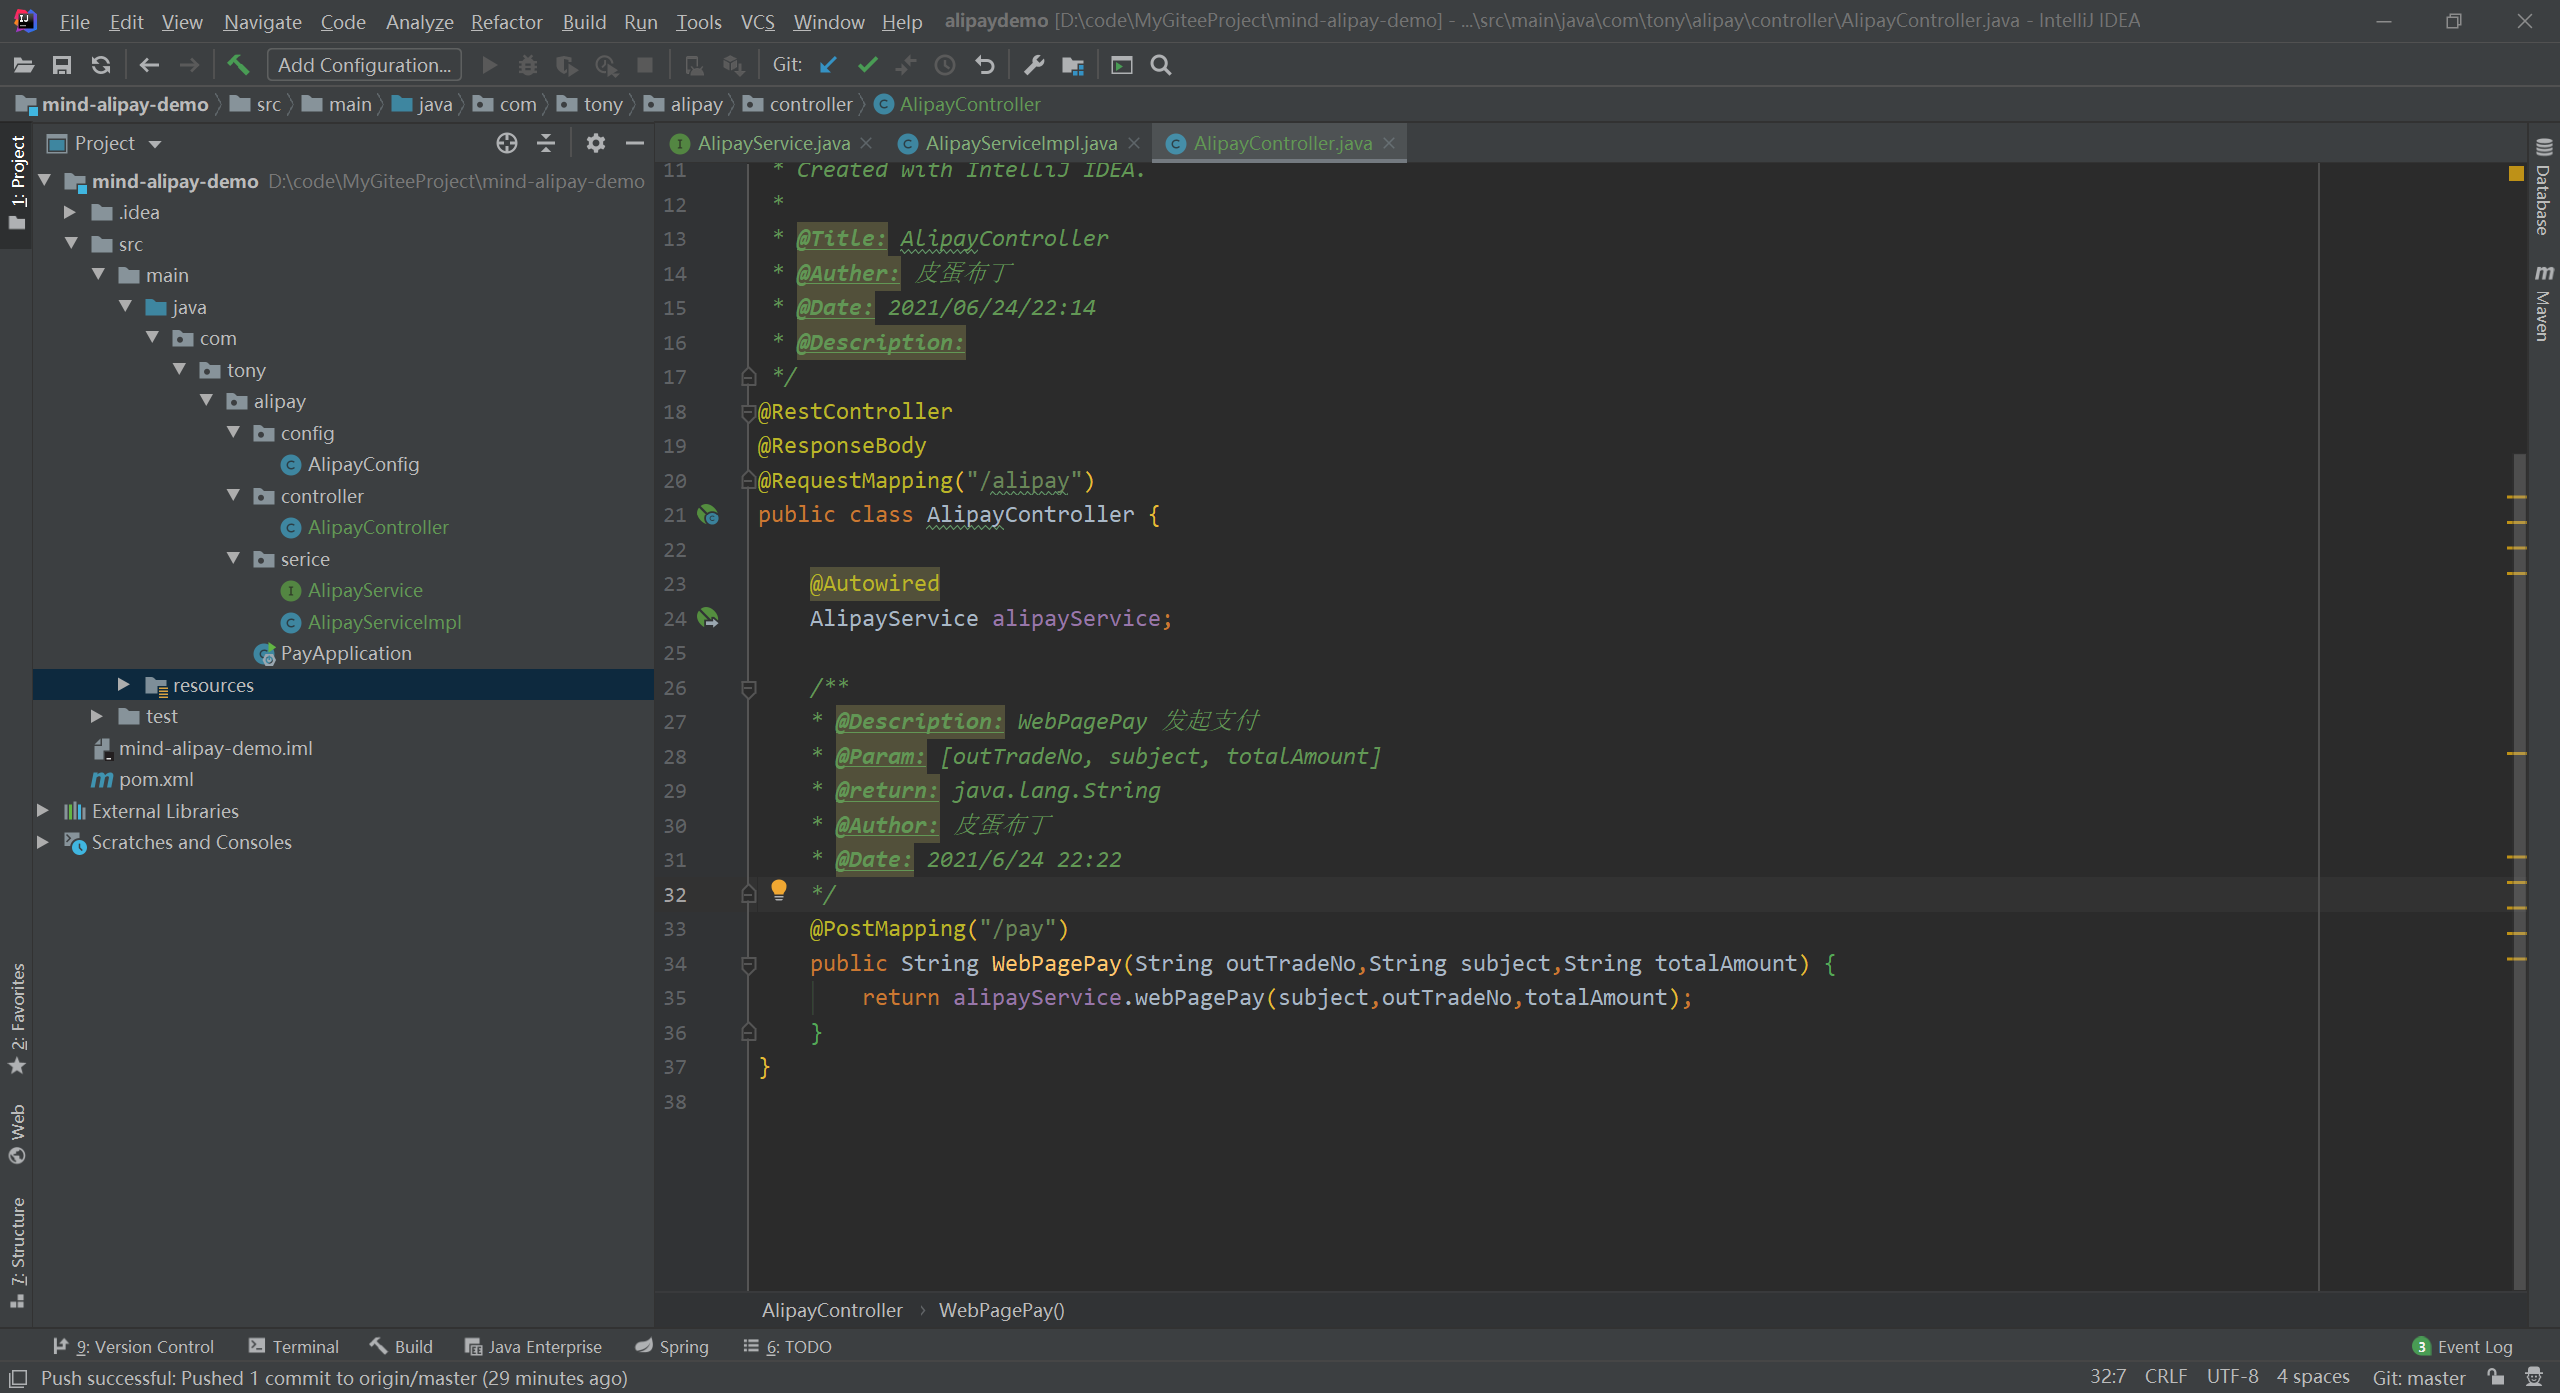Toggle the Maven tool window stripe
The height and width of the screenshot is (1393, 2560).
point(2543,305)
